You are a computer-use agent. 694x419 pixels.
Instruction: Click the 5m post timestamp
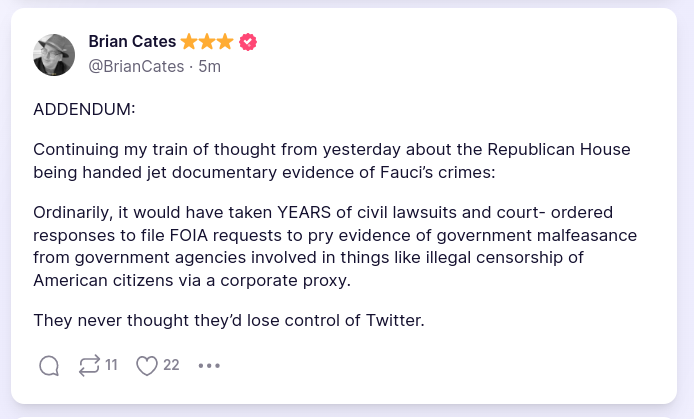click(210, 67)
